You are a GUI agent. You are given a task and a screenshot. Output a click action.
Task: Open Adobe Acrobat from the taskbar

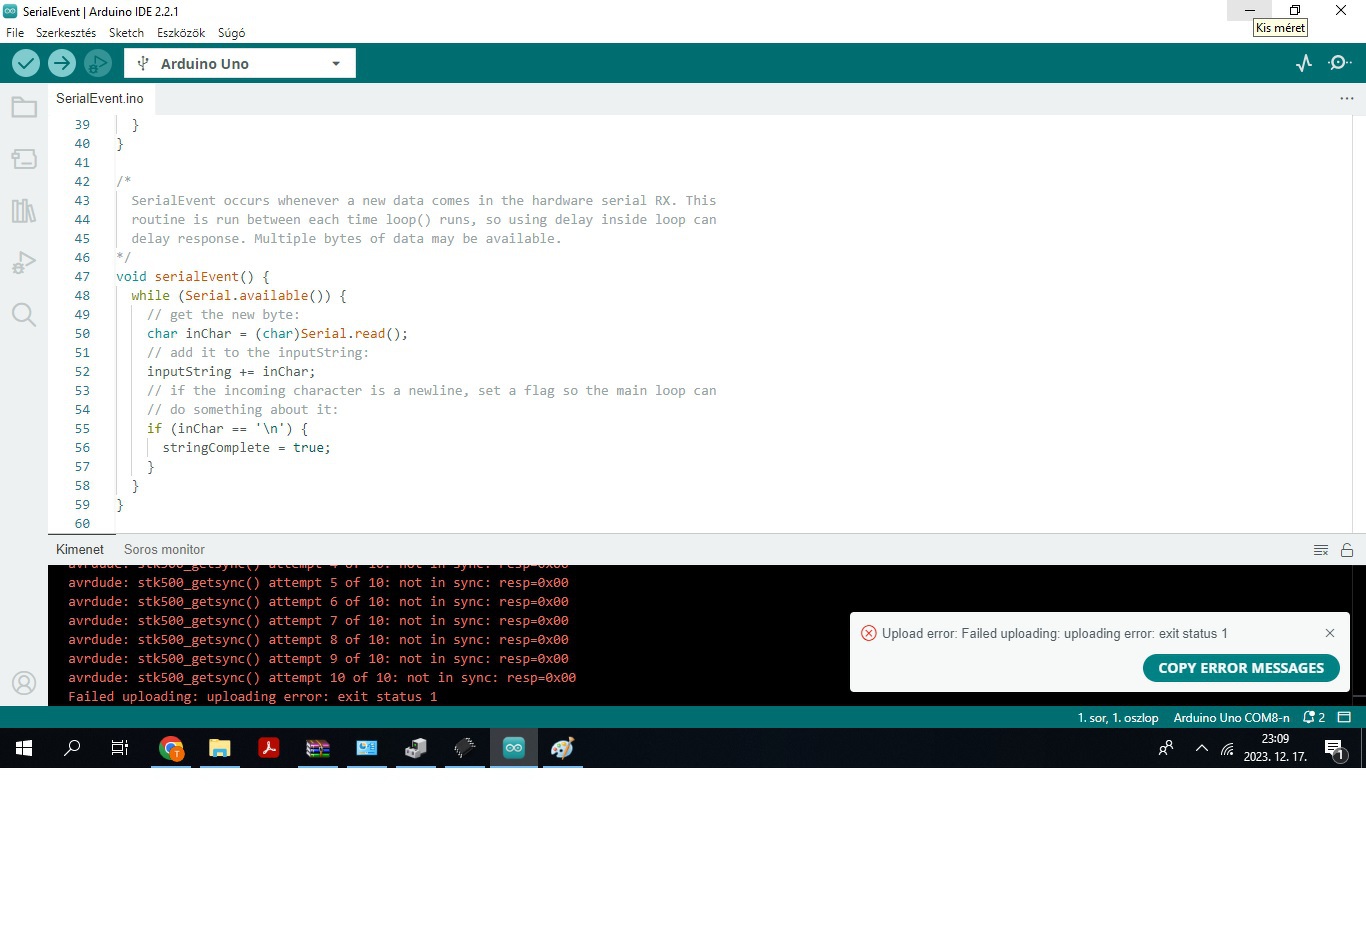pos(269,748)
